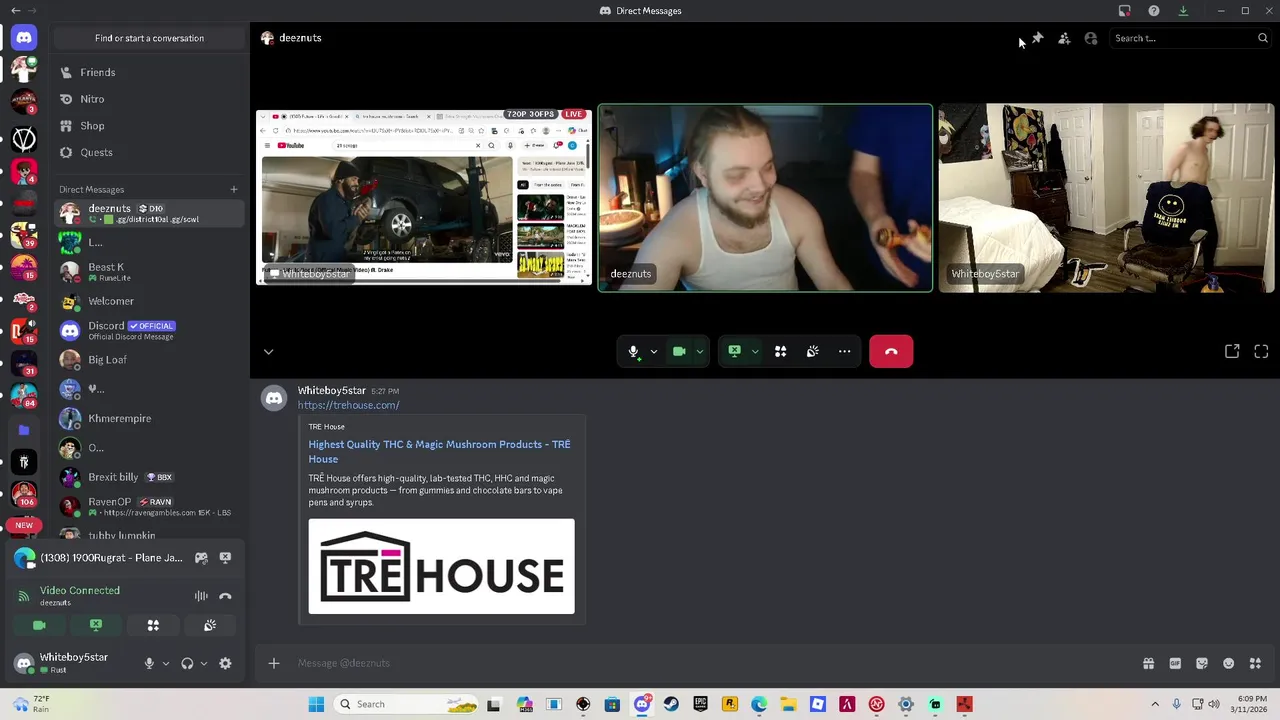
Task: Open more call options (three dots)
Action: point(845,351)
